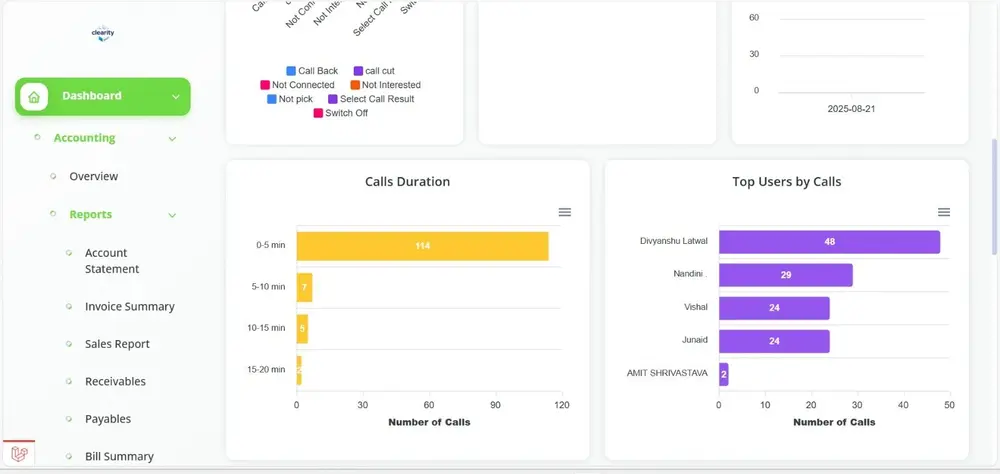Click the Clearity logo
The image size is (1000, 474).
coord(103,34)
